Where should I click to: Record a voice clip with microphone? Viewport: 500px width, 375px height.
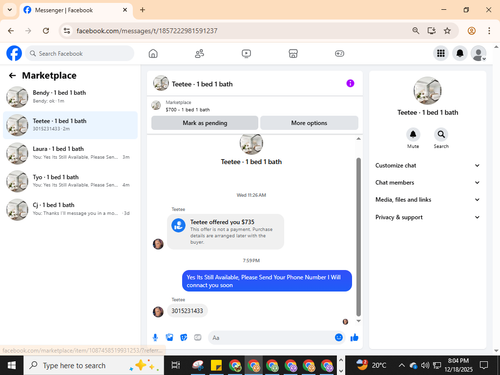coord(155,338)
